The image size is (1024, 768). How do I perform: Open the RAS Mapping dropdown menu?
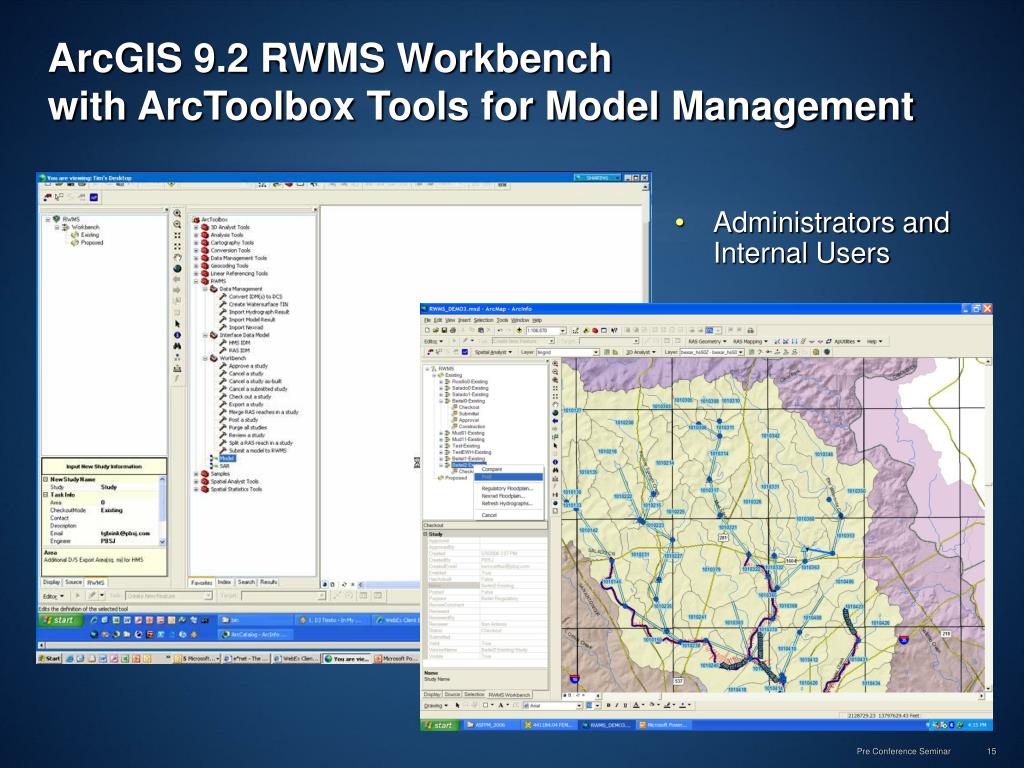(x=750, y=341)
